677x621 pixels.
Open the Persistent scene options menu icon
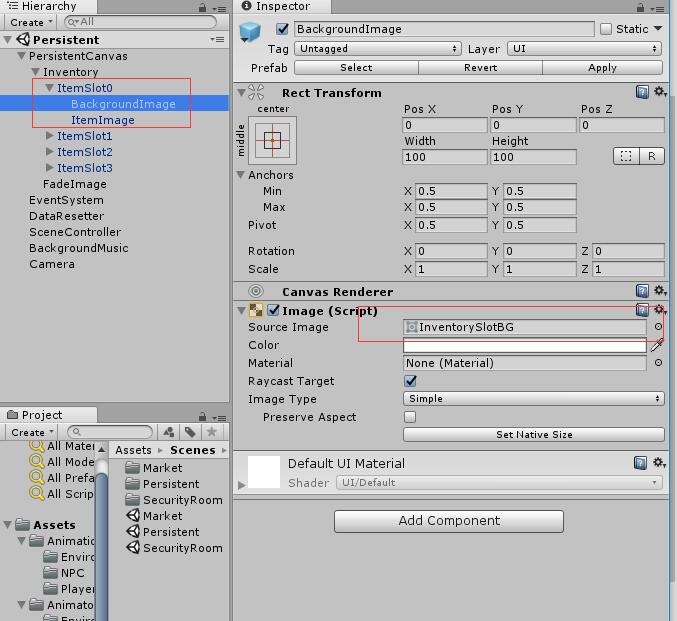click(x=217, y=39)
